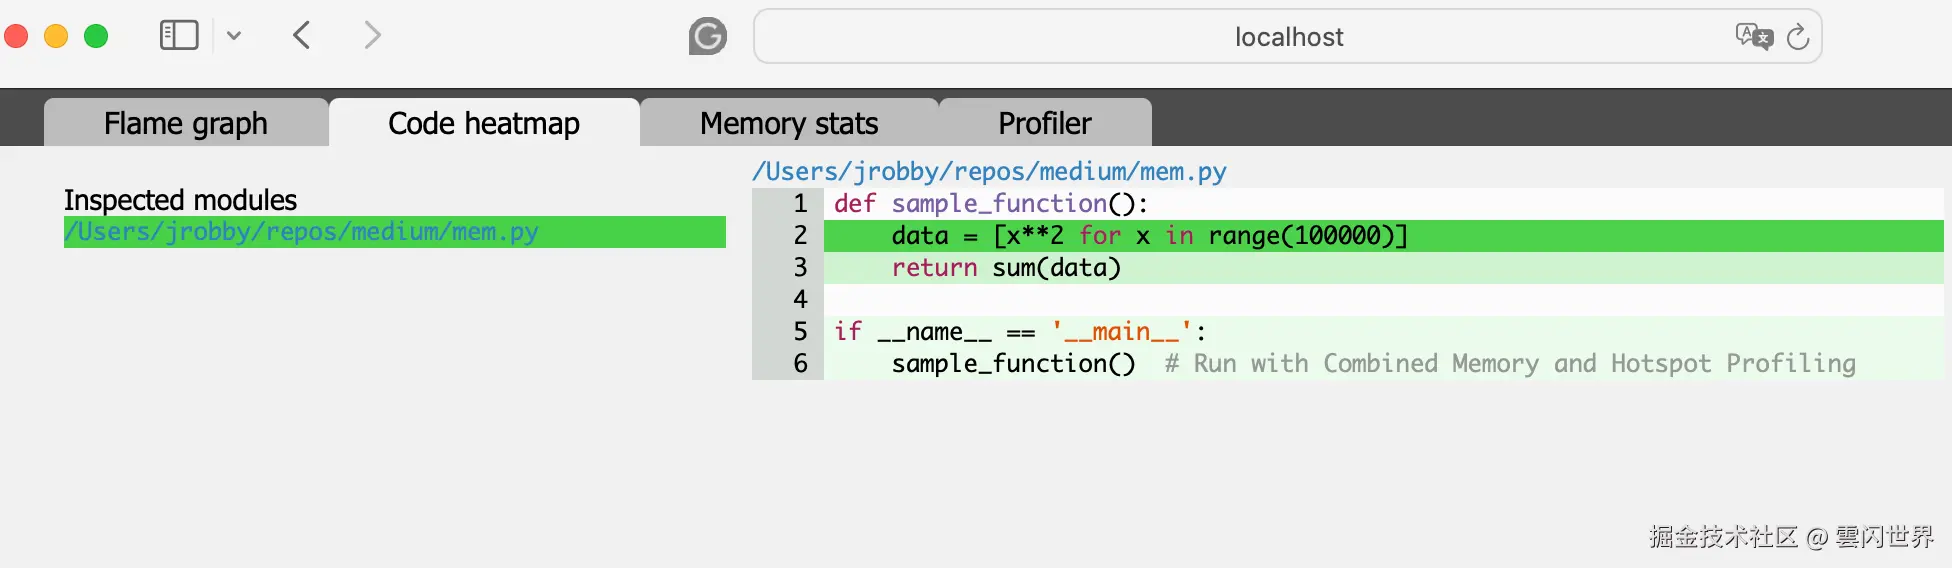Image resolution: width=1952 pixels, height=568 pixels.
Task: Select mem.py under Inspected modules
Action: click(301, 232)
